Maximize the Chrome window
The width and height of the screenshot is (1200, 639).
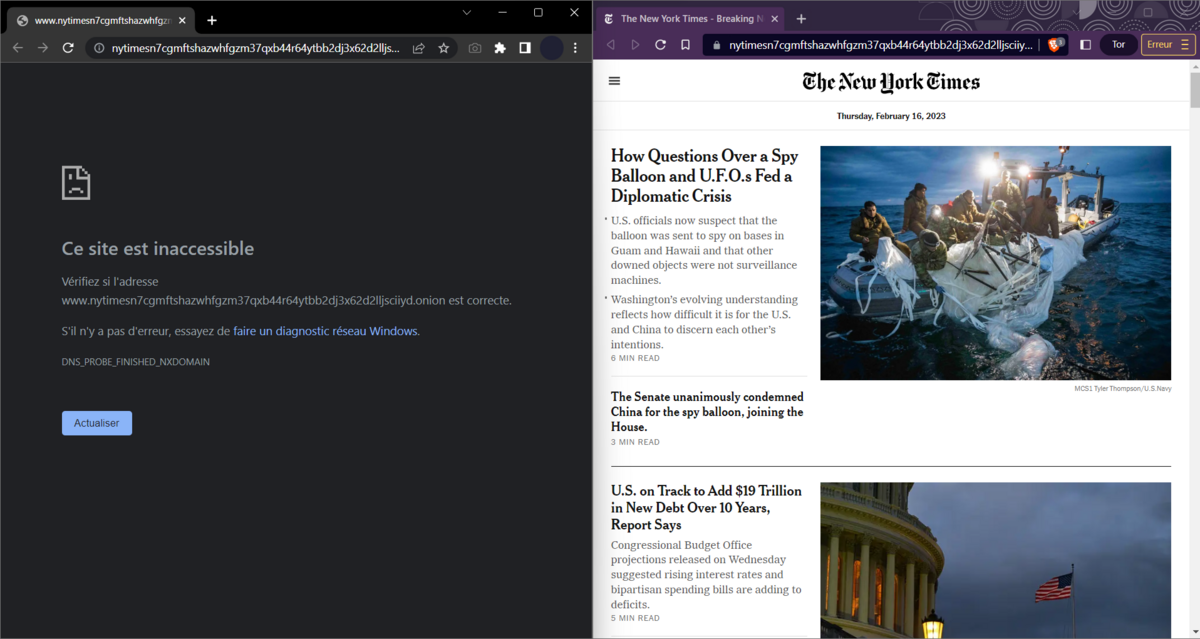[x=538, y=12]
